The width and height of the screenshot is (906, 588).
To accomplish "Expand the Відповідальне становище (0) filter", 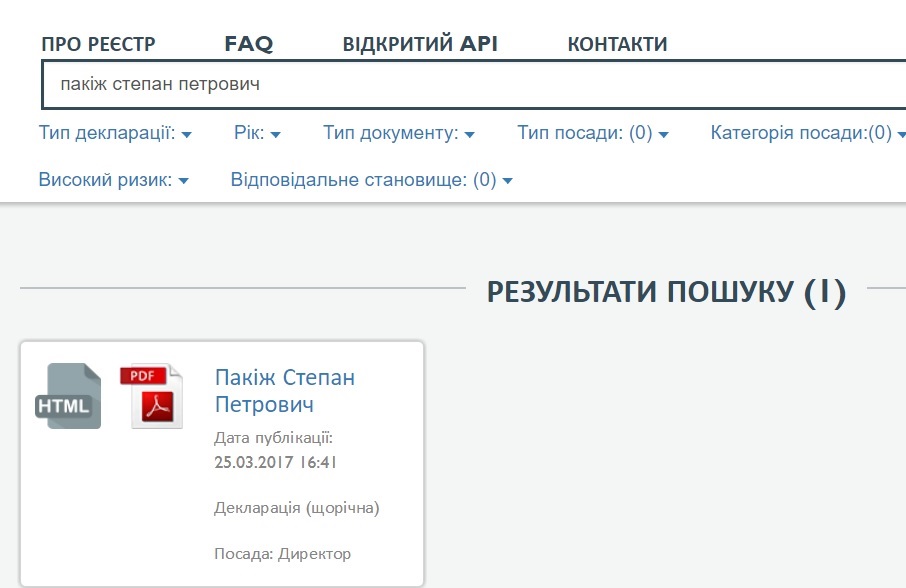I will click(371, 181).
